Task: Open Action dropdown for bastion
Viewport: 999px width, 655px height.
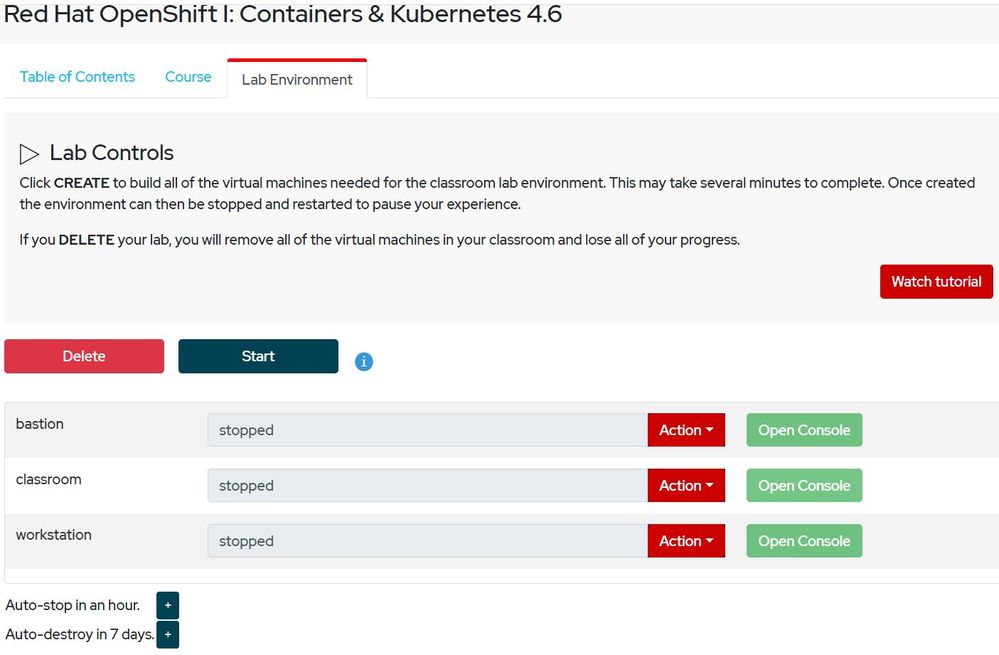Action: (686, 430)
